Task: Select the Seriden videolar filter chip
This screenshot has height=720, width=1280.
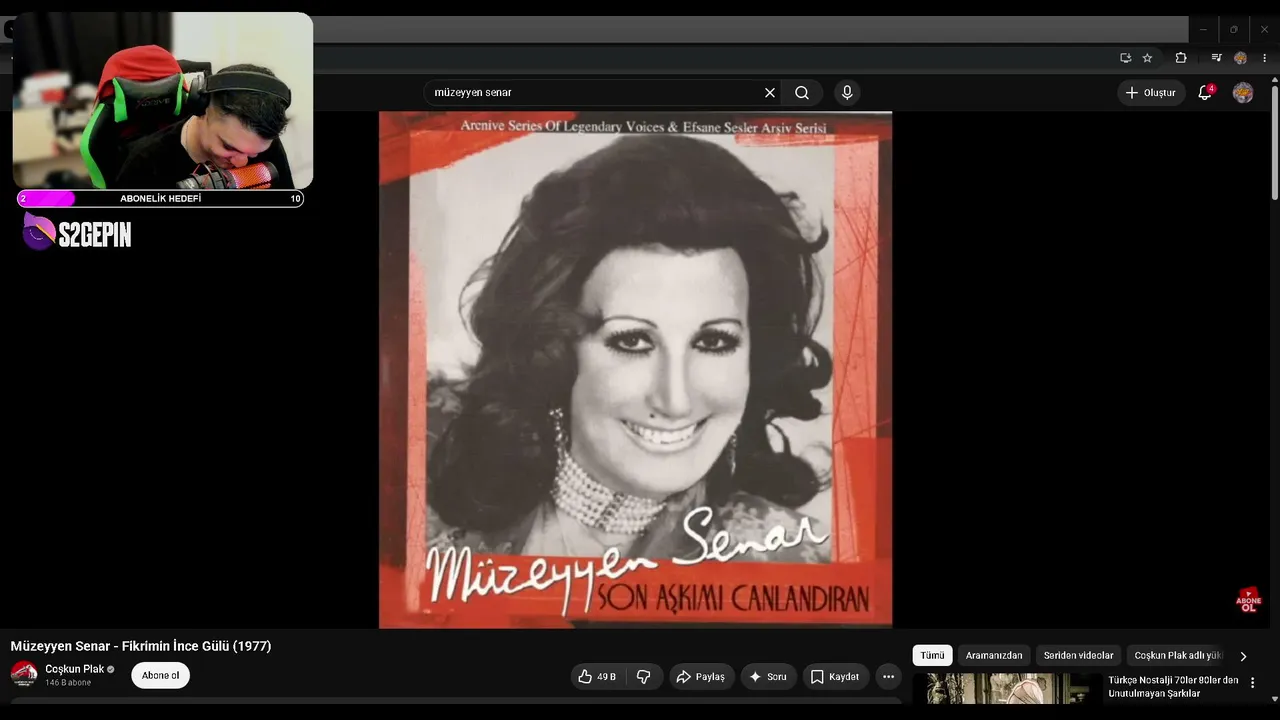Action: click(x=1078, y=655)
